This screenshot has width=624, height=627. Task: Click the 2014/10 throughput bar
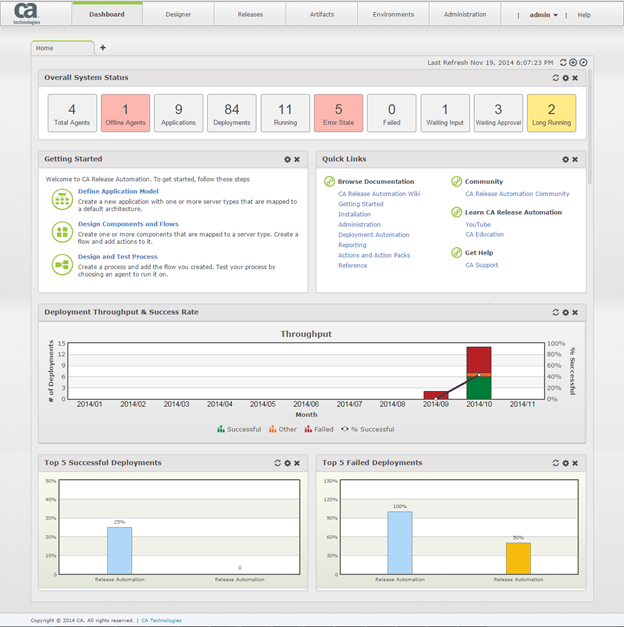coord(478,373)
